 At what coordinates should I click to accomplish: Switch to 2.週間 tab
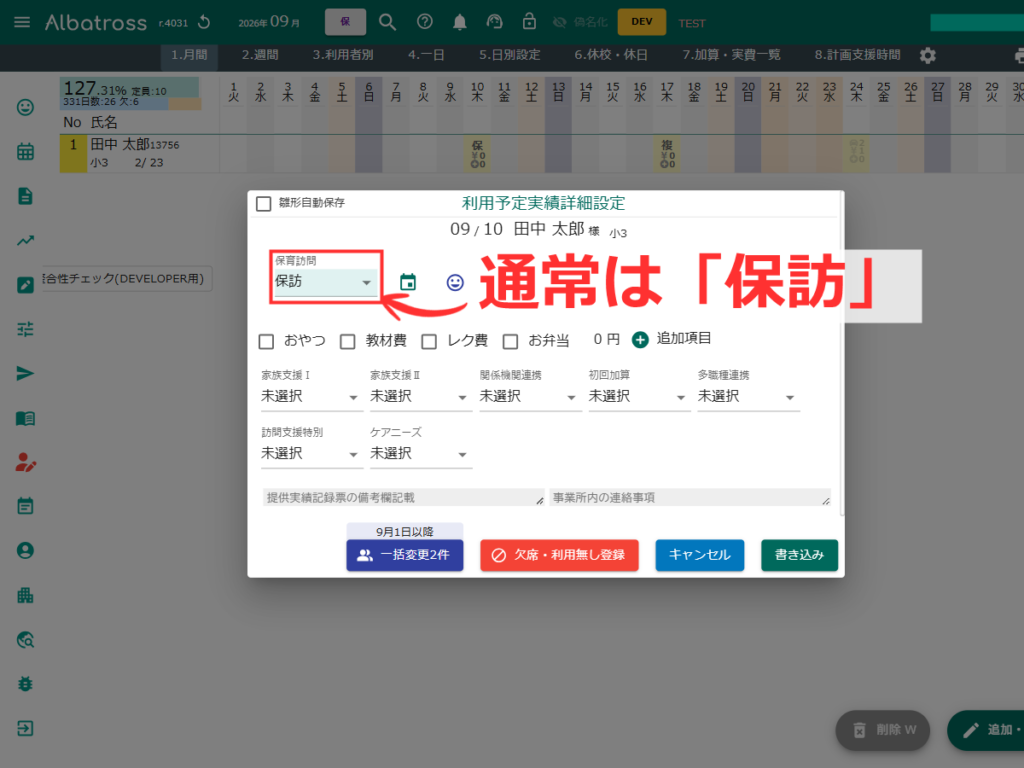point(260,55)
